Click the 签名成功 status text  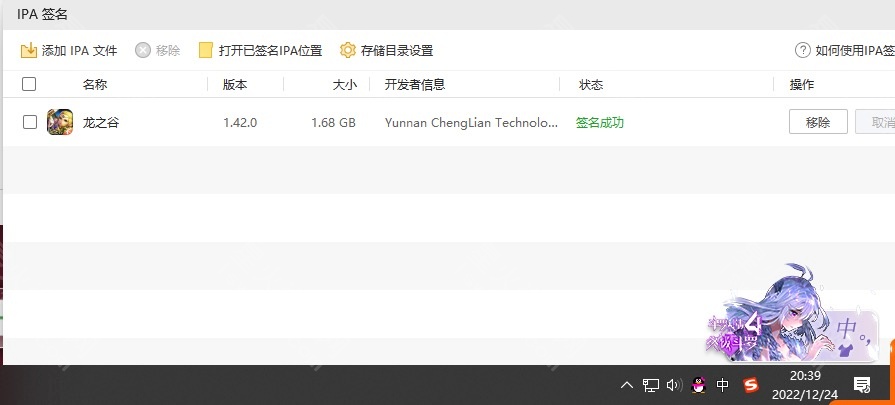click(x=600, y=123)
